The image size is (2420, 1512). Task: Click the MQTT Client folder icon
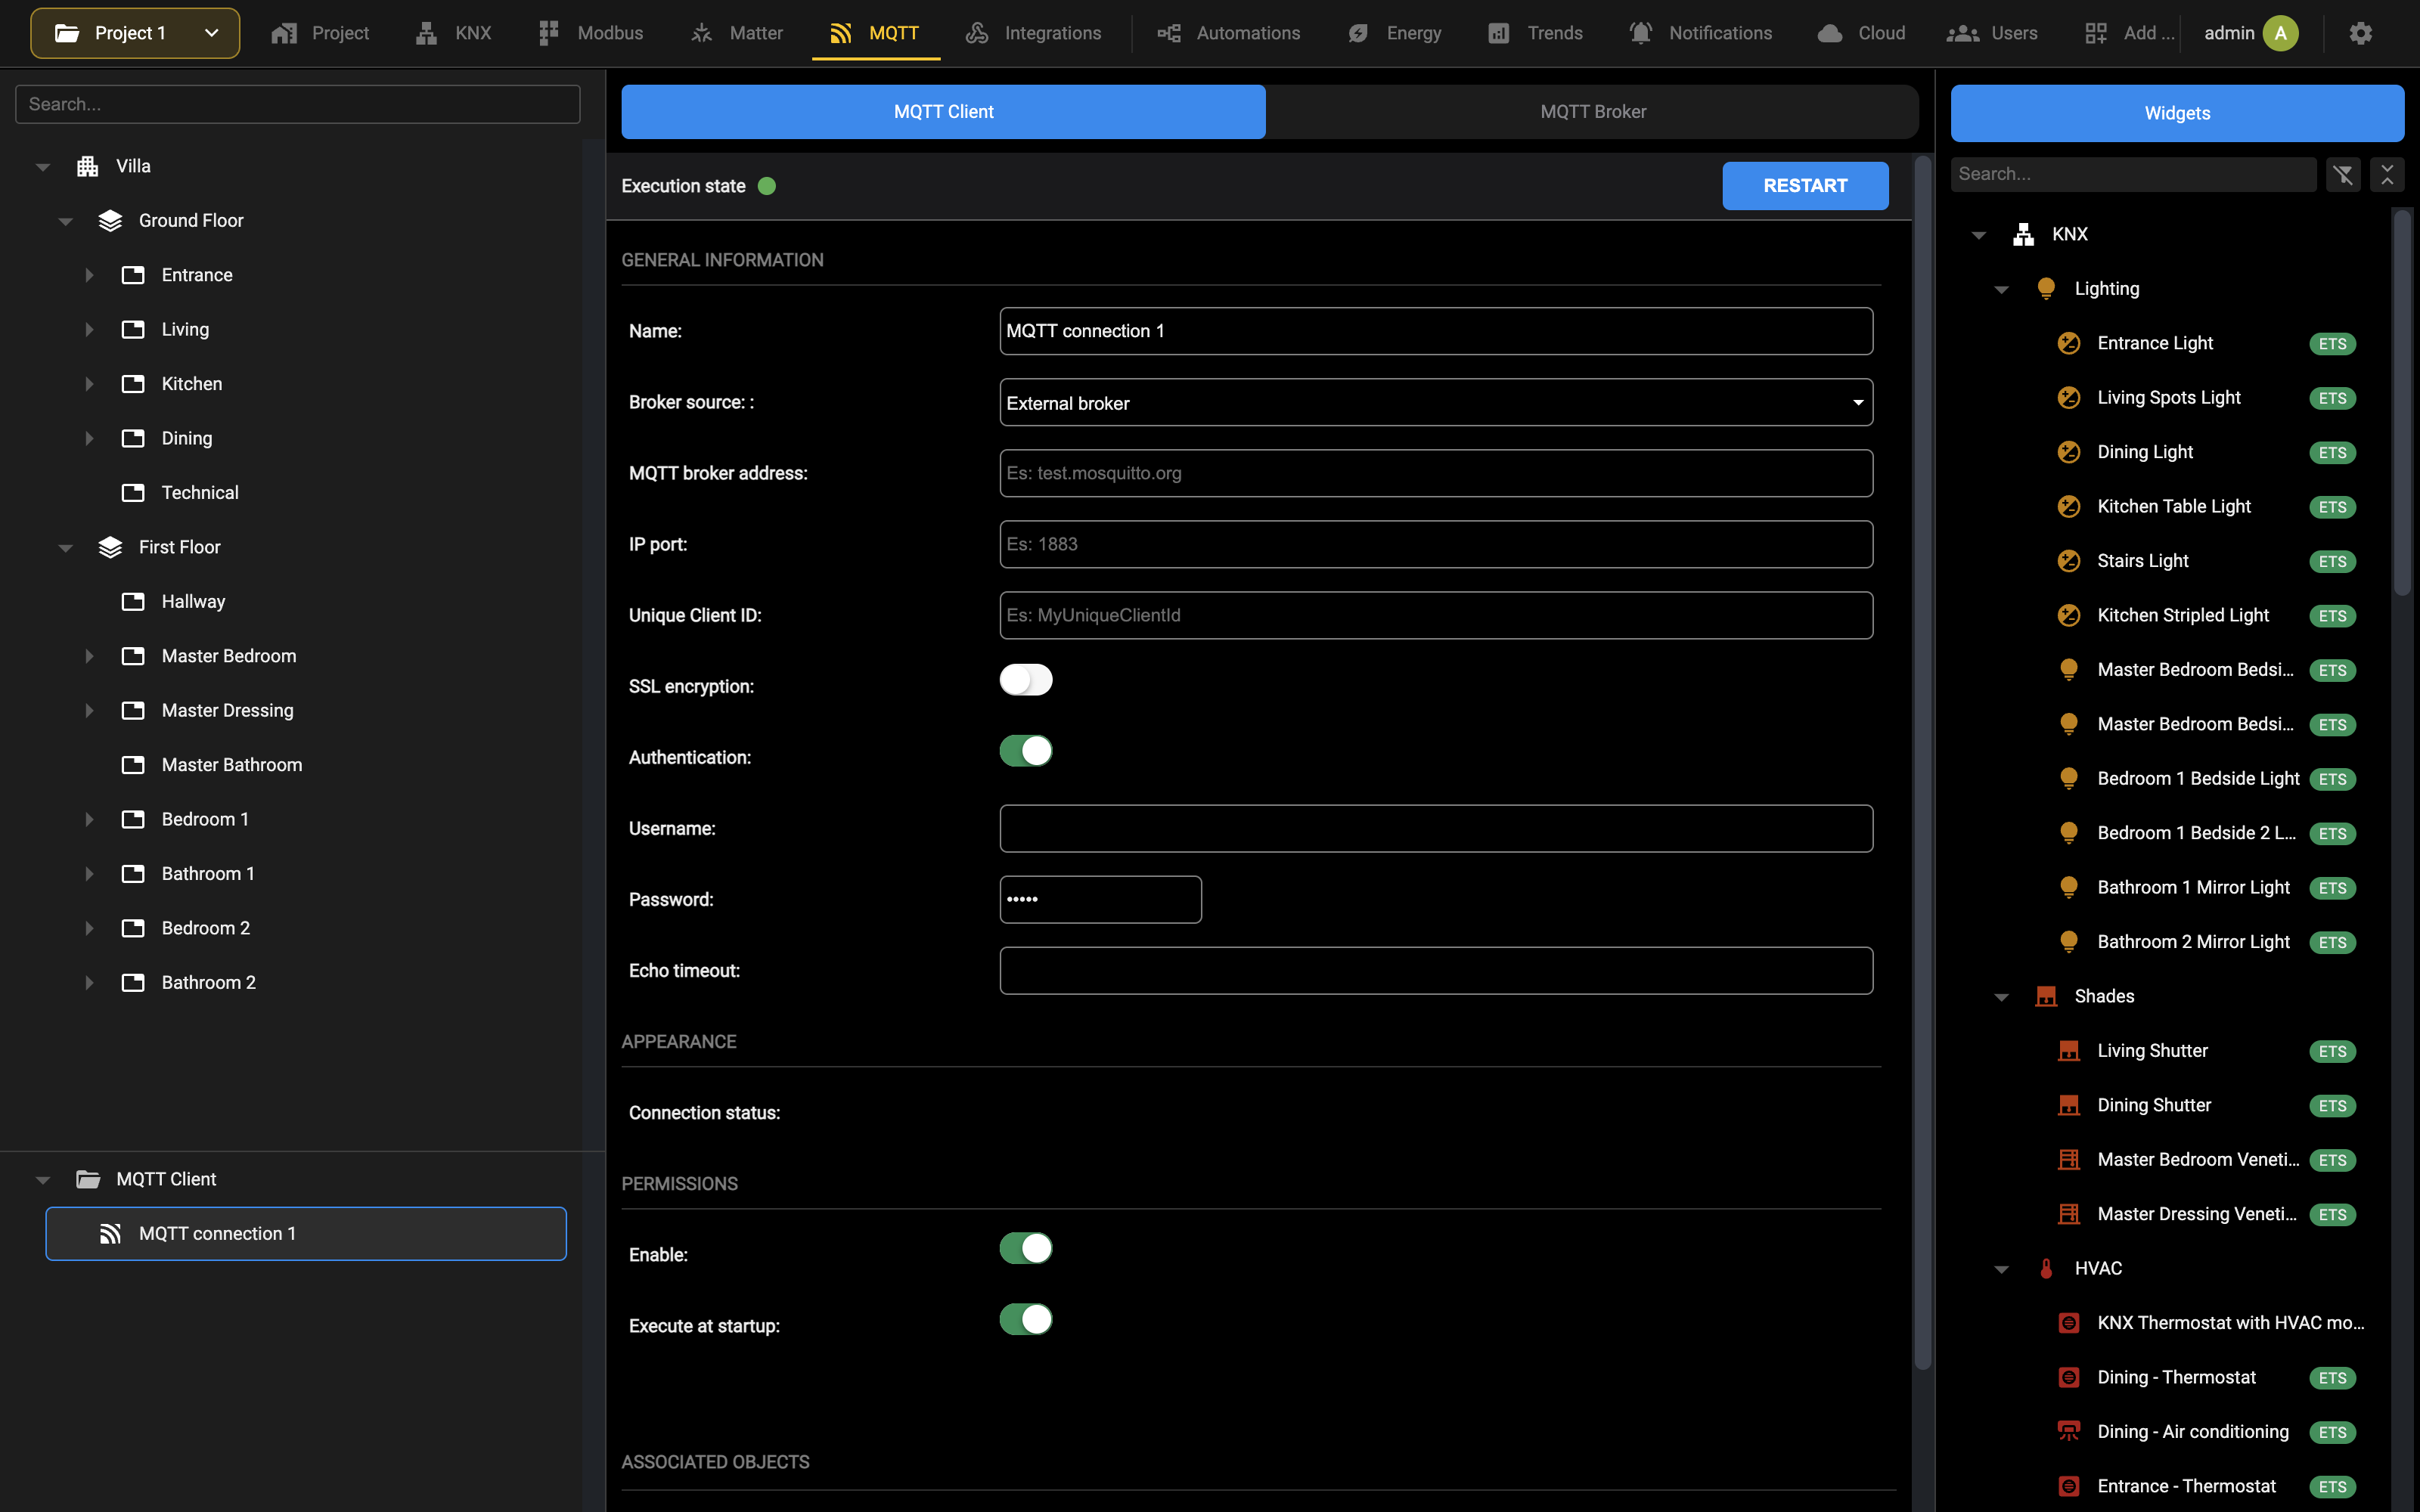coord(88,1179)
